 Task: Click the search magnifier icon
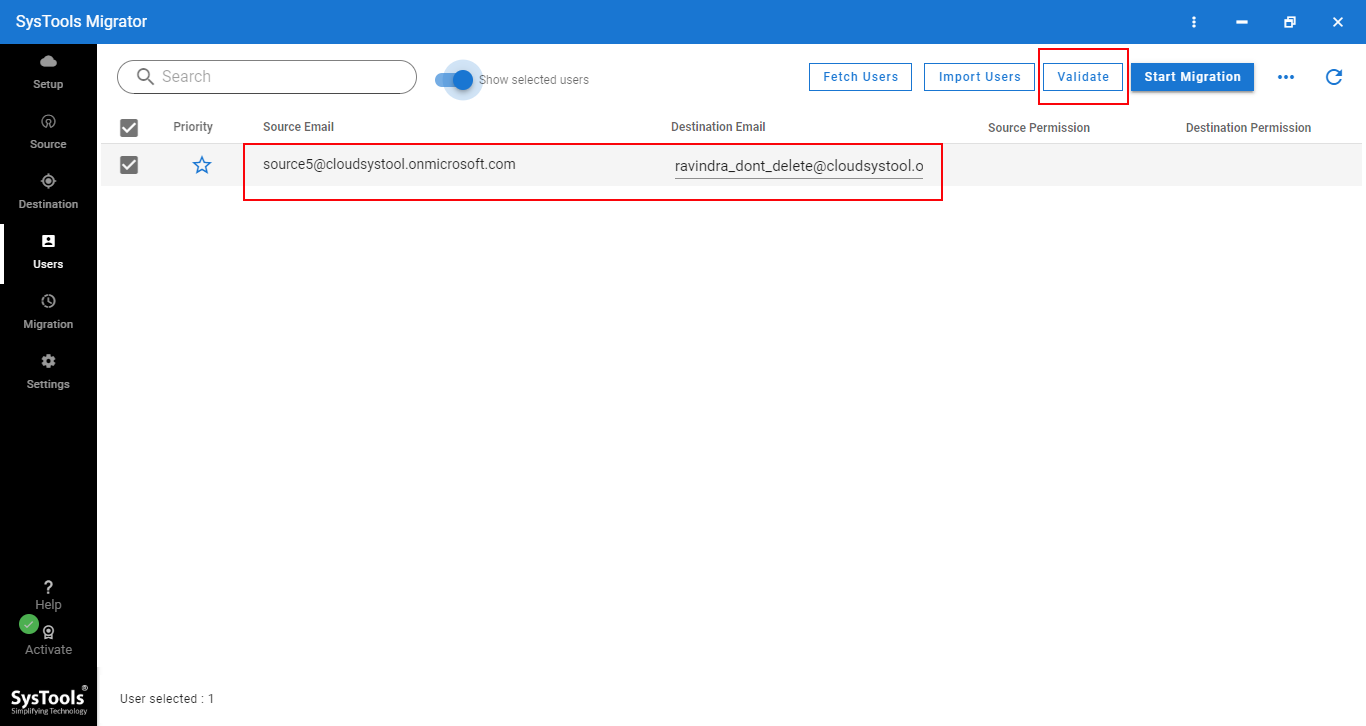point(146,77)
